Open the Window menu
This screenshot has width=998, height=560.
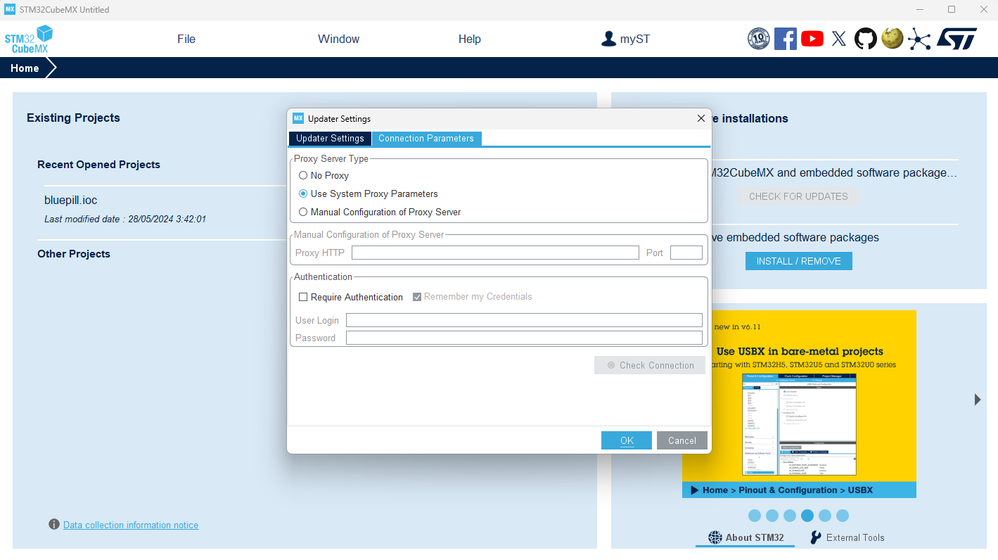pos(339,39)
